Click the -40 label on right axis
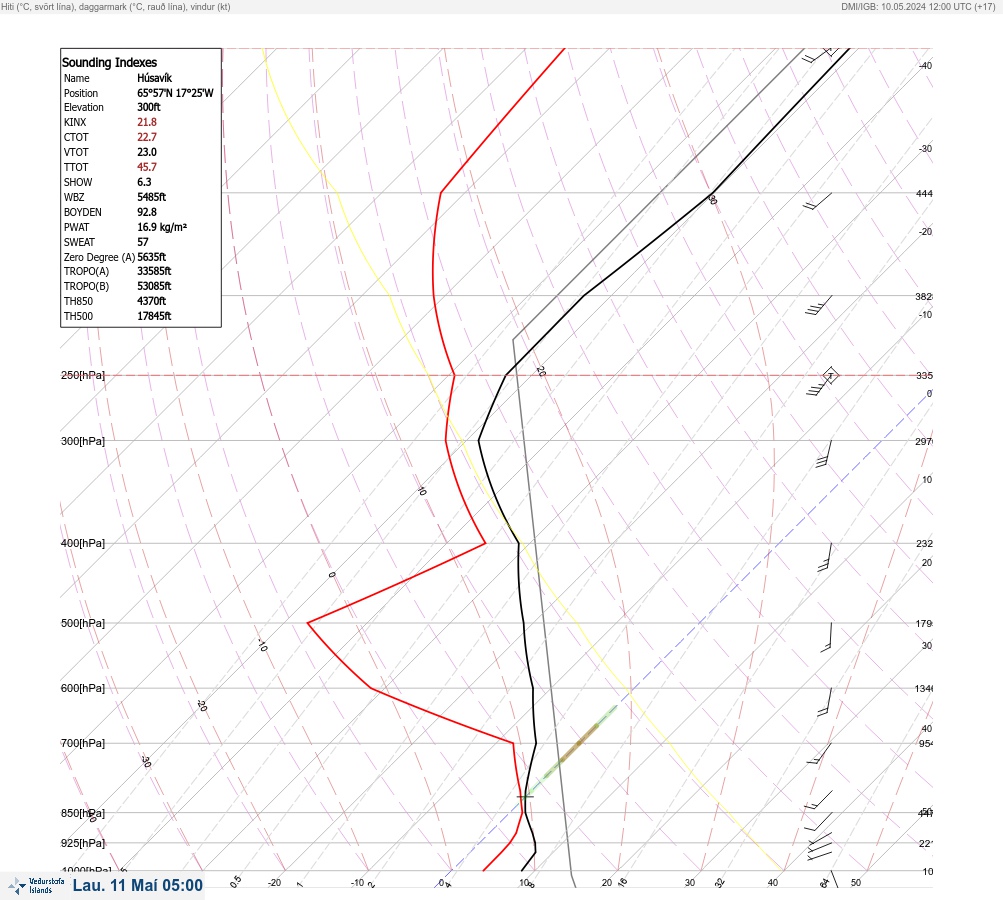The height and width of the screenshot is (900, 1003). click(x=925, y=65)
